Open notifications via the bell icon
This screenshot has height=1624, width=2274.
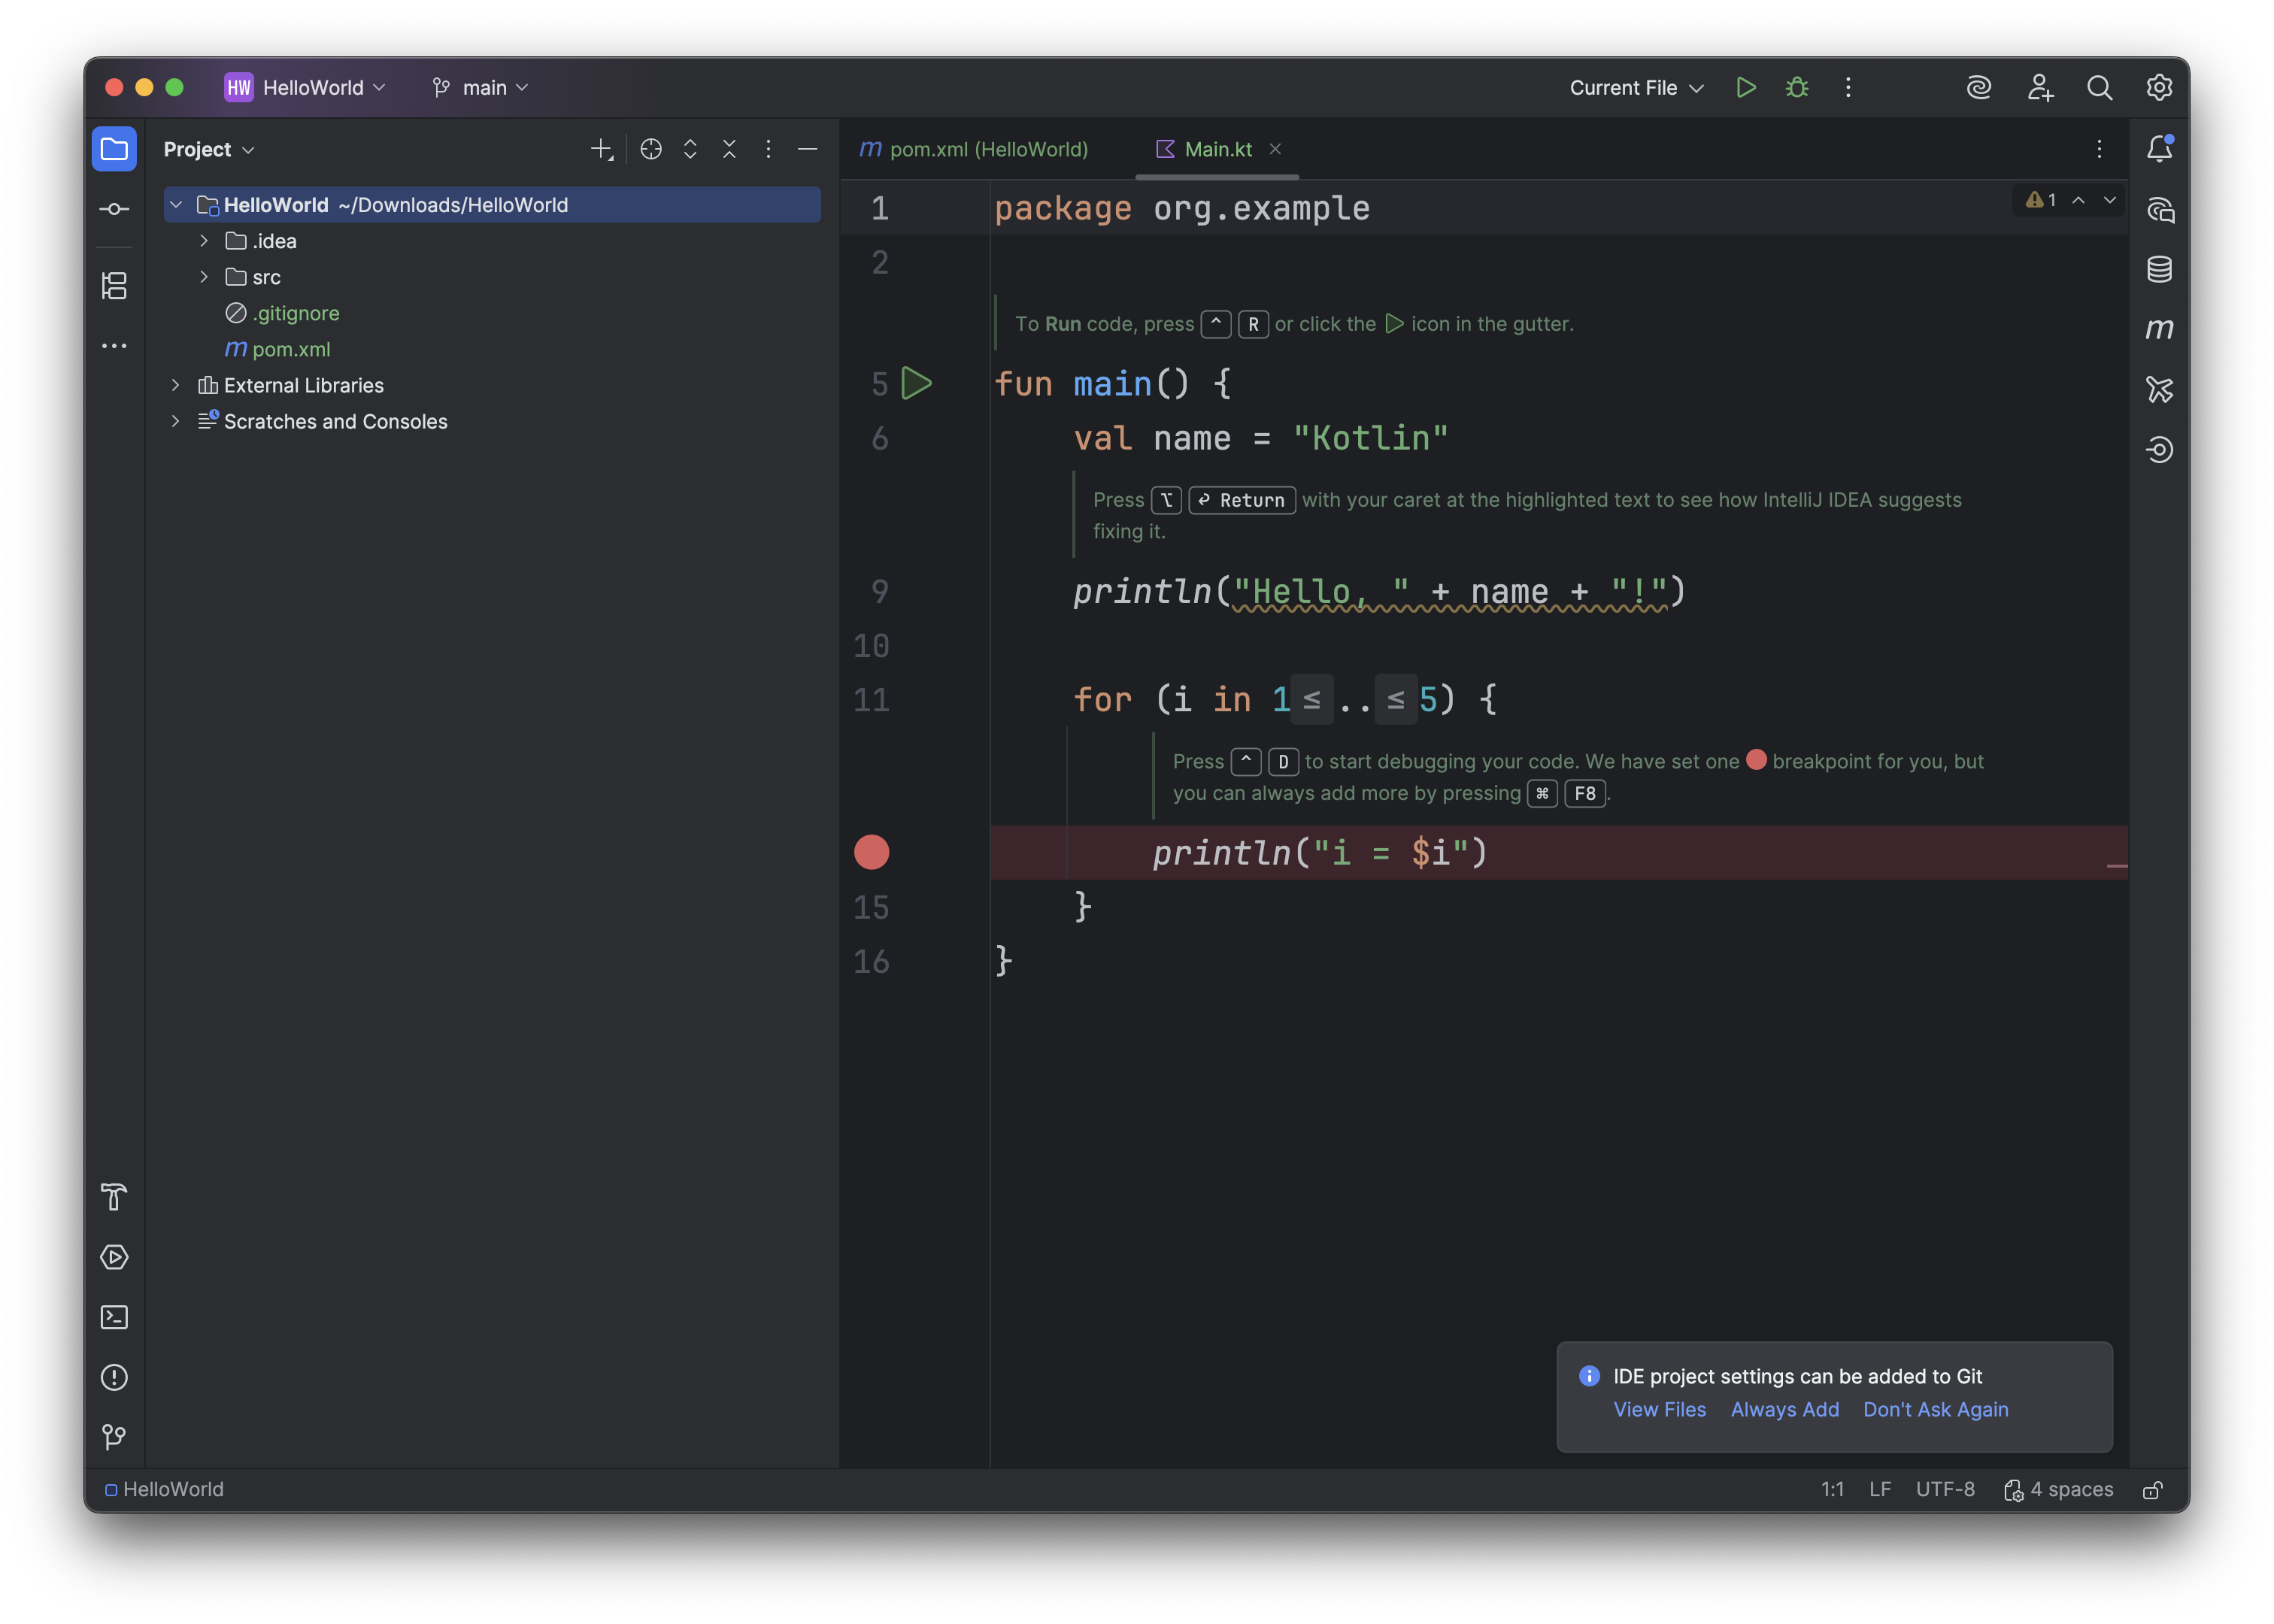(2158, 147)
